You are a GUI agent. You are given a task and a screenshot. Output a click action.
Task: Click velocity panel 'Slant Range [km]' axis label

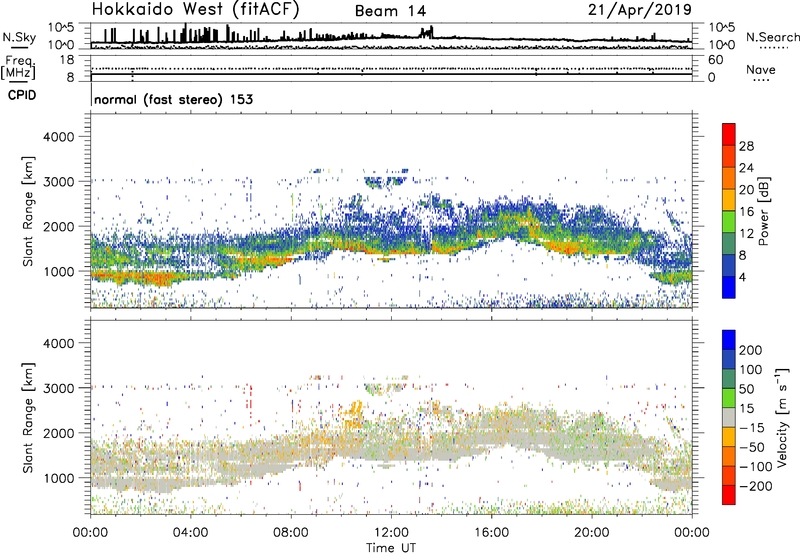pos(28,418)
